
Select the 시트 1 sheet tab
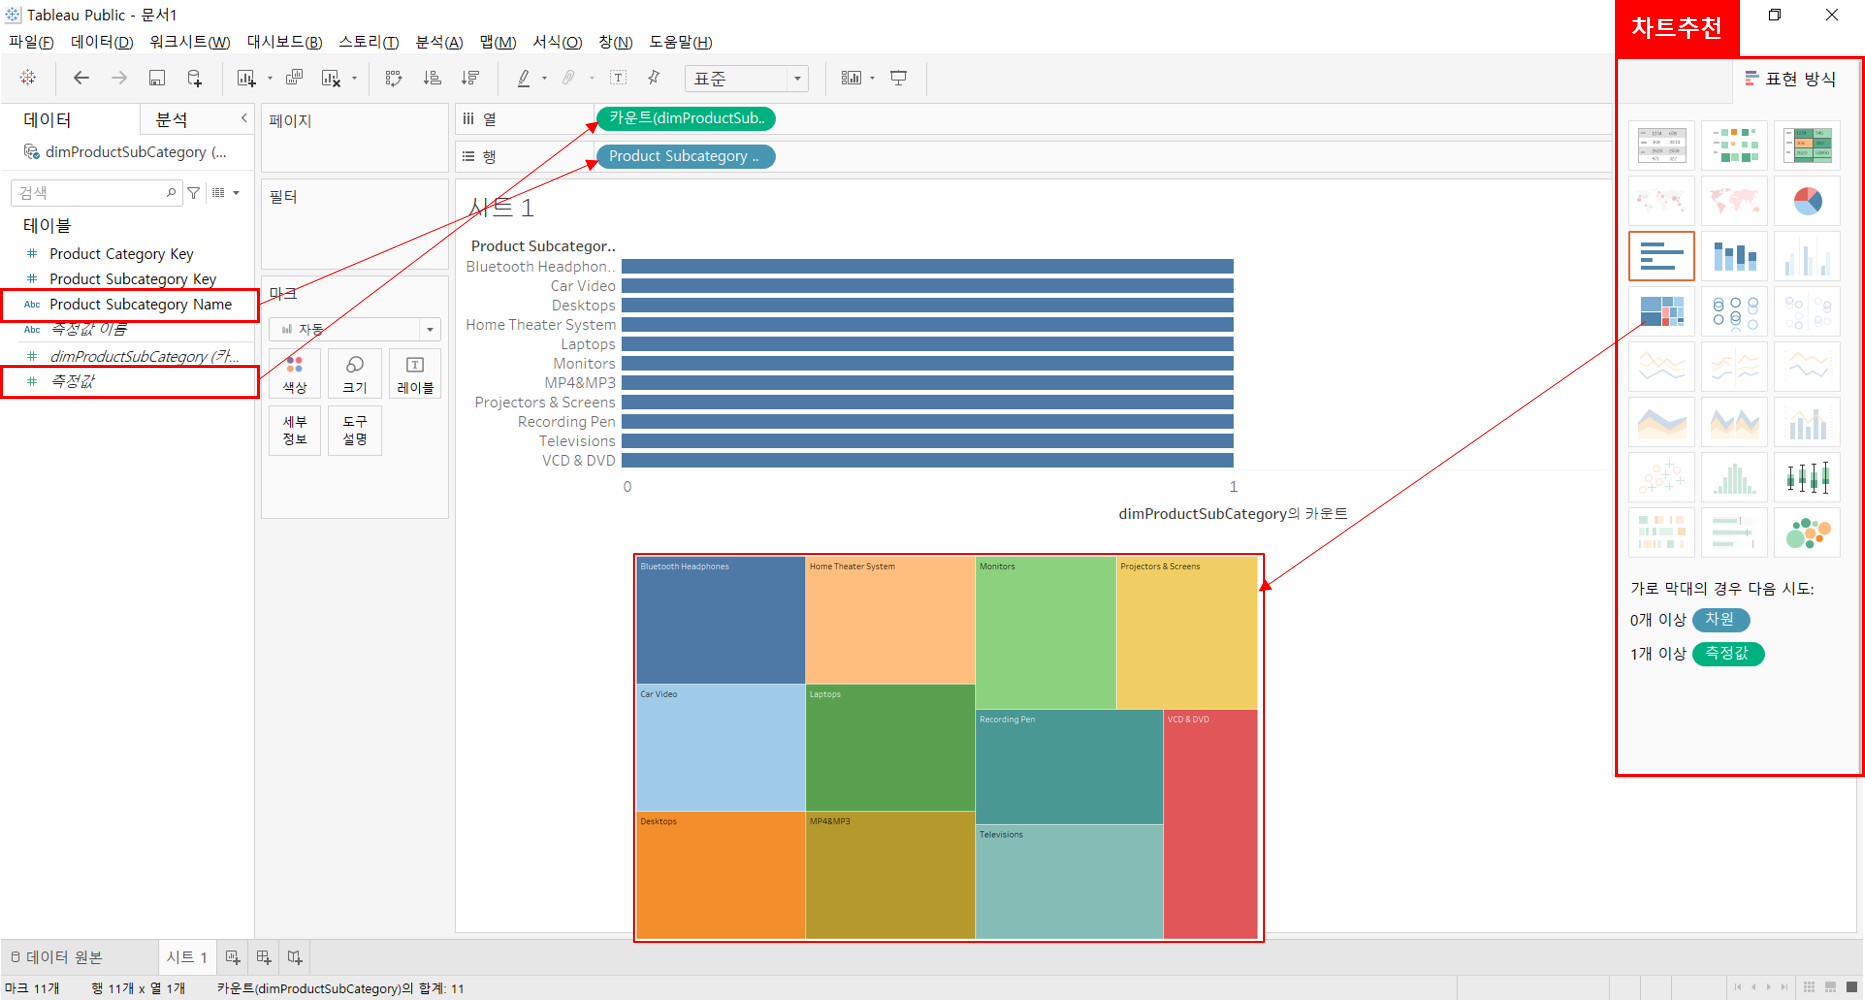point(186,957)
